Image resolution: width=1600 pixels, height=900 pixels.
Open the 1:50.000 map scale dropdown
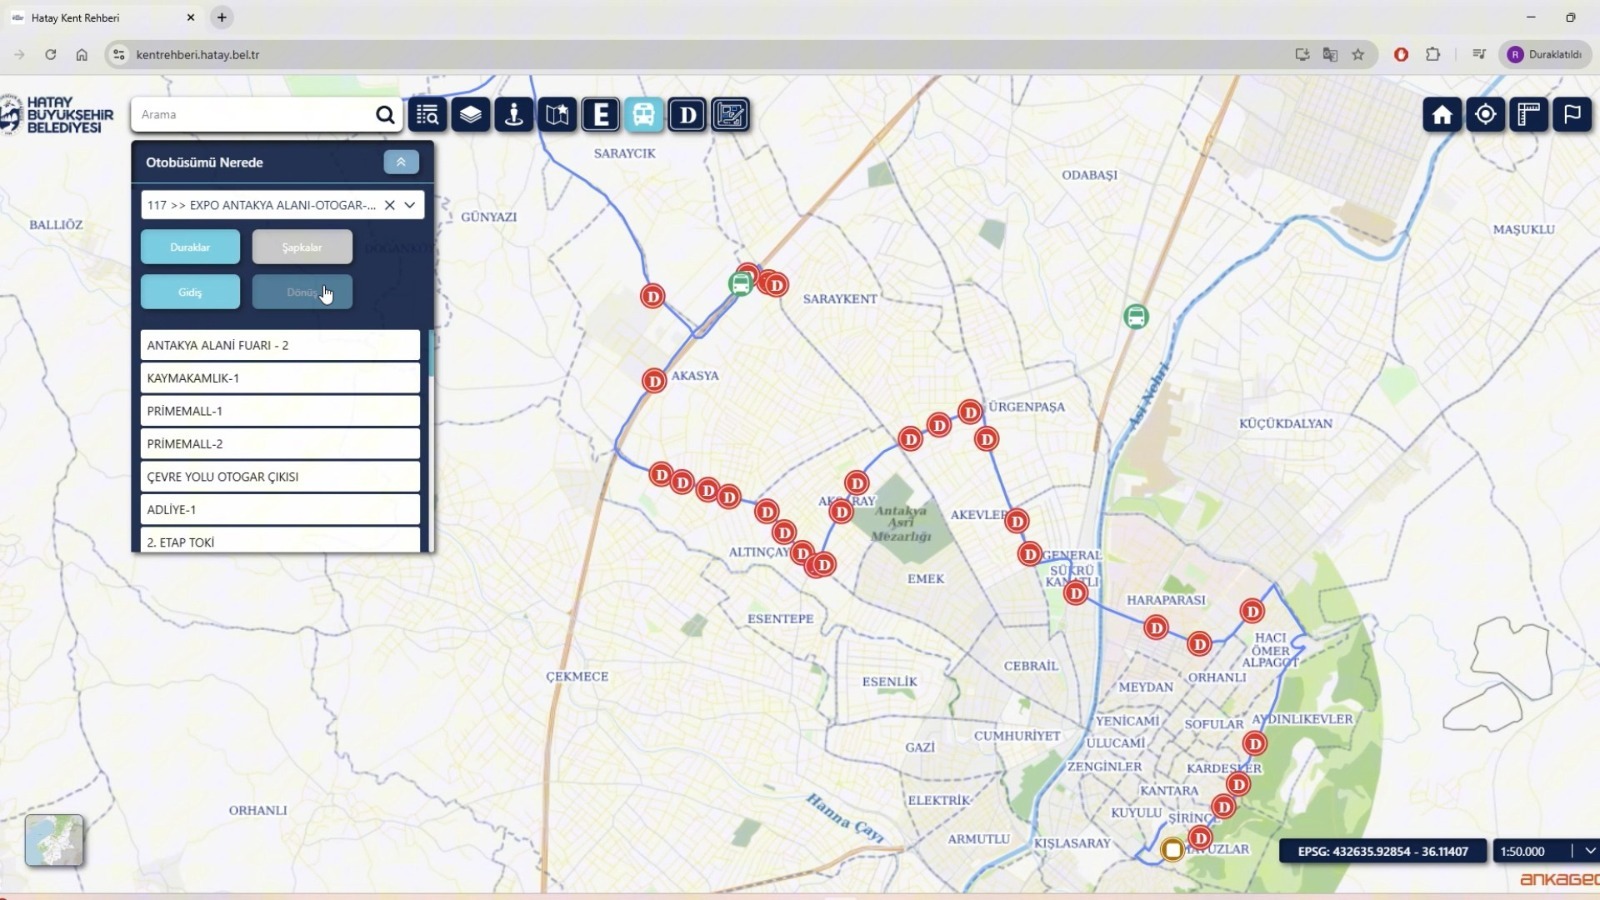tap(1589, 851)
